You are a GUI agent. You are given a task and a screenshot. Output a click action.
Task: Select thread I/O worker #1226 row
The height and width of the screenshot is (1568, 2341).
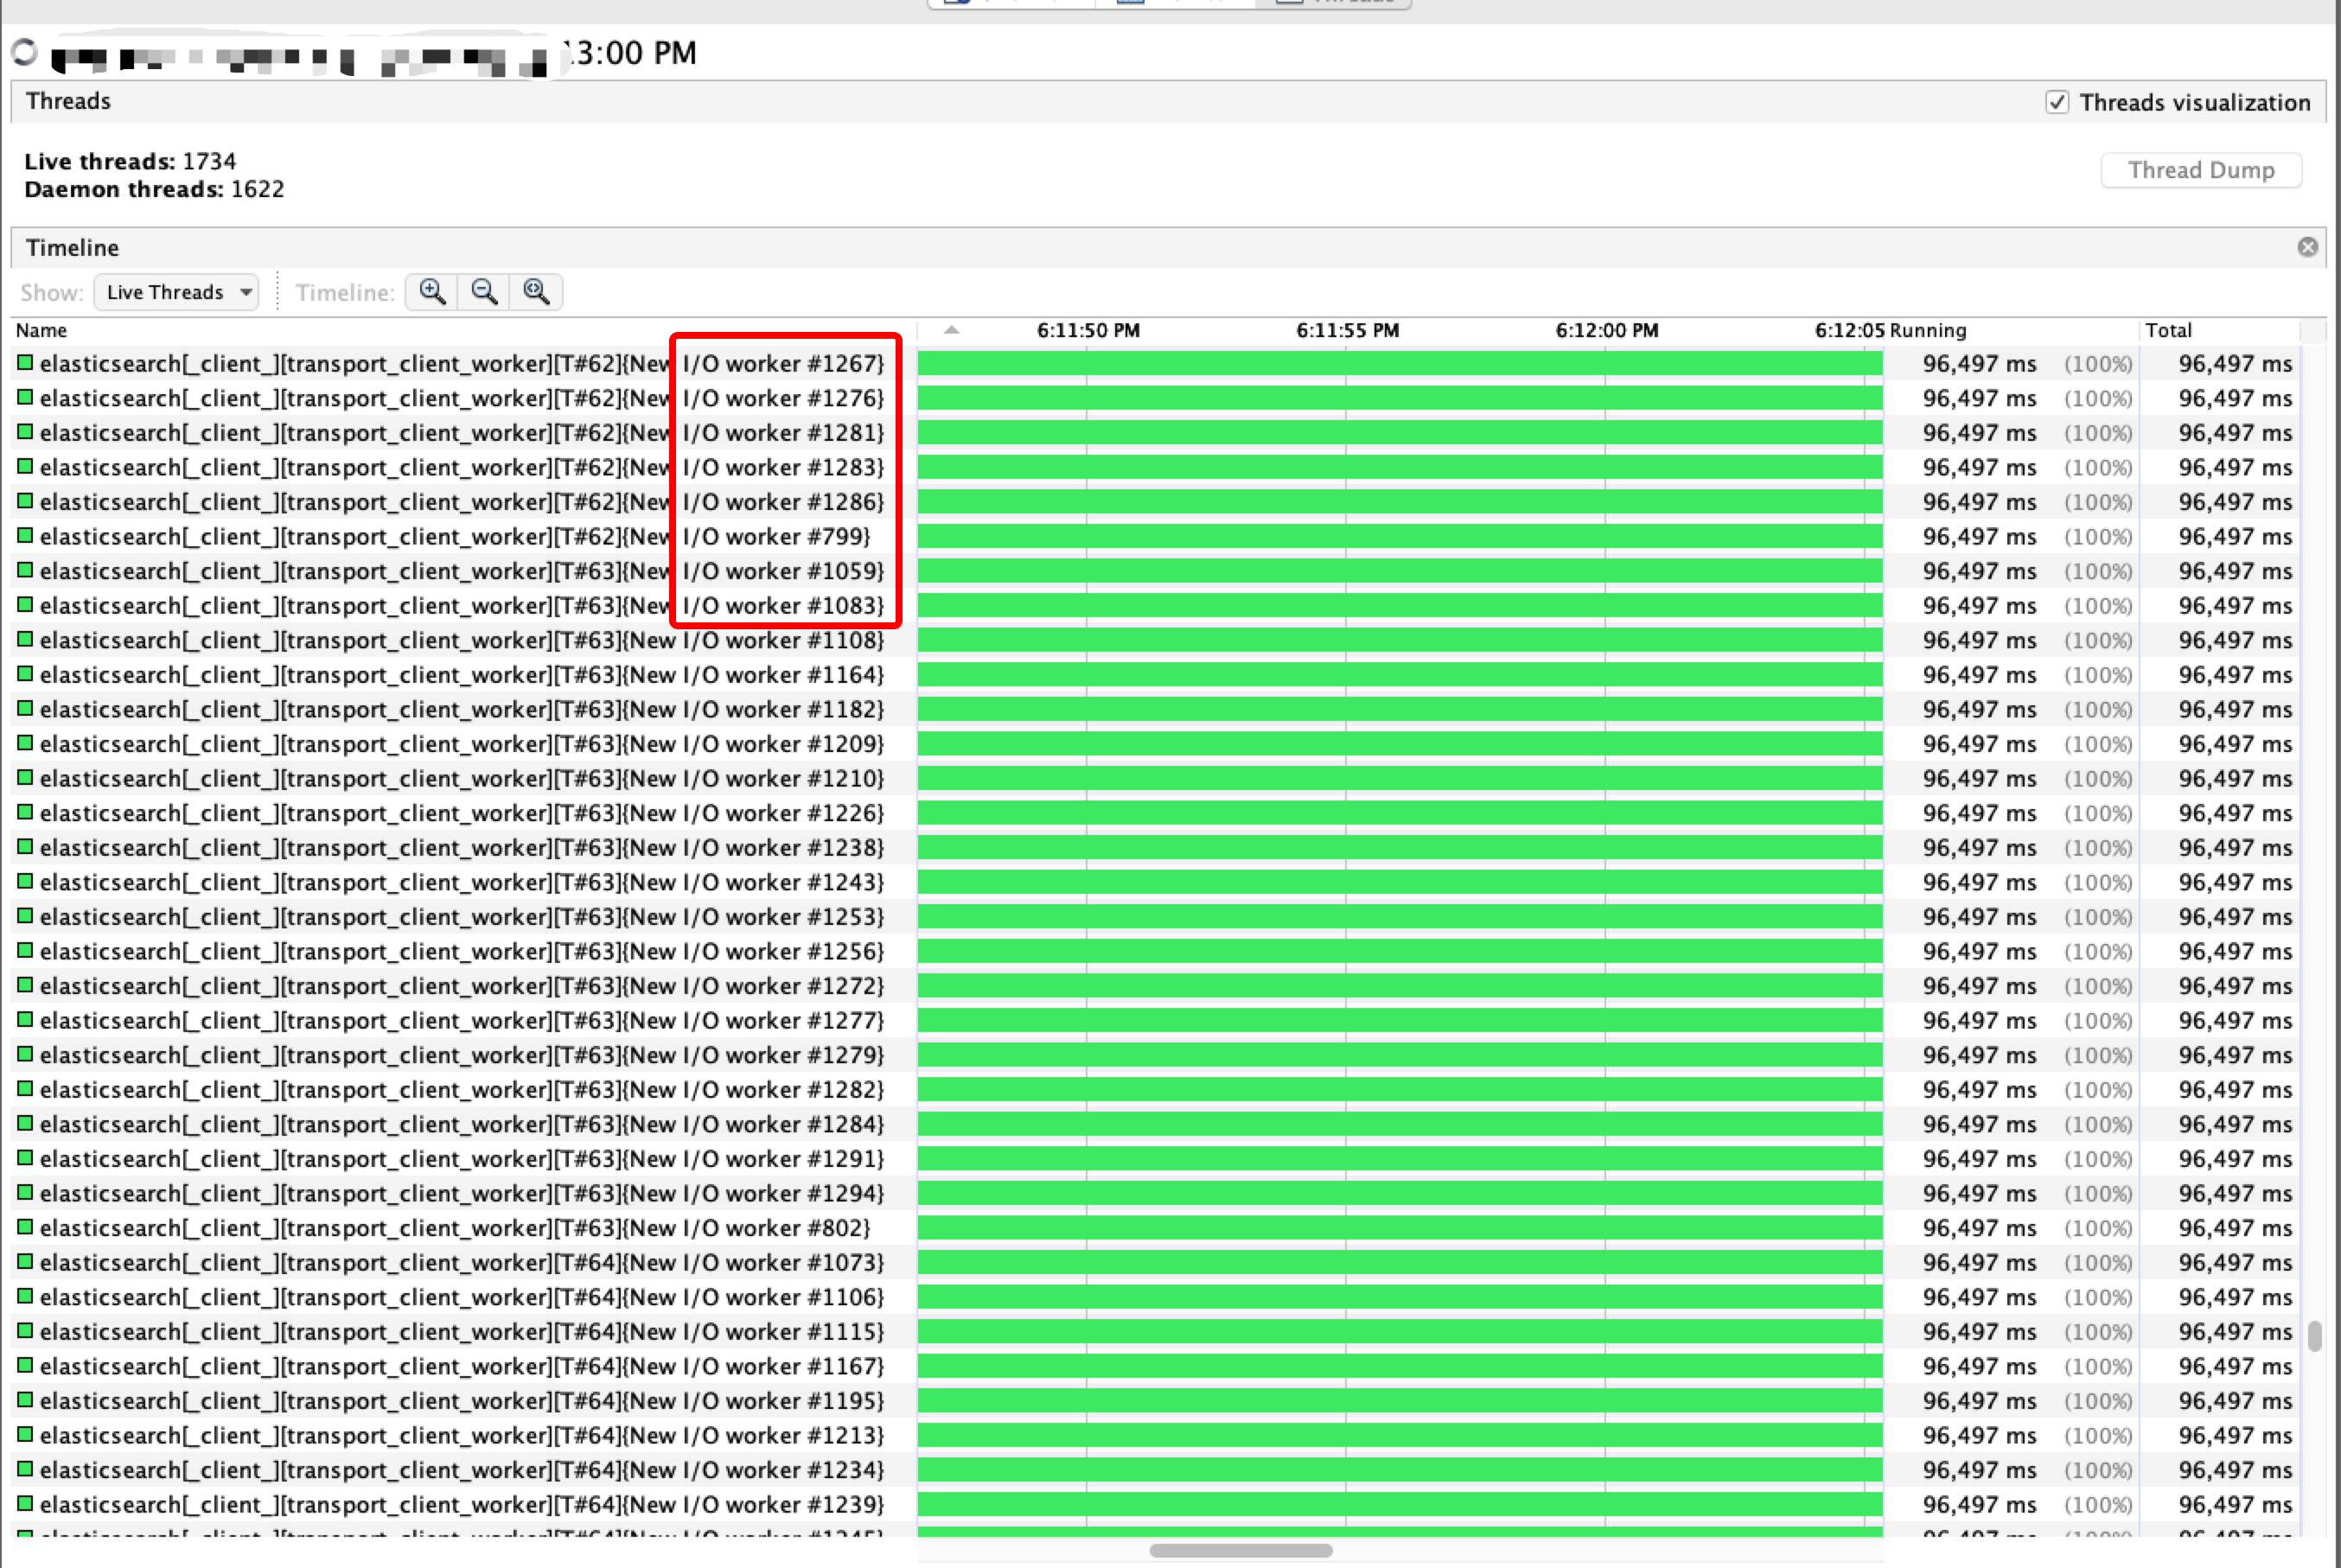point(1156,813)
